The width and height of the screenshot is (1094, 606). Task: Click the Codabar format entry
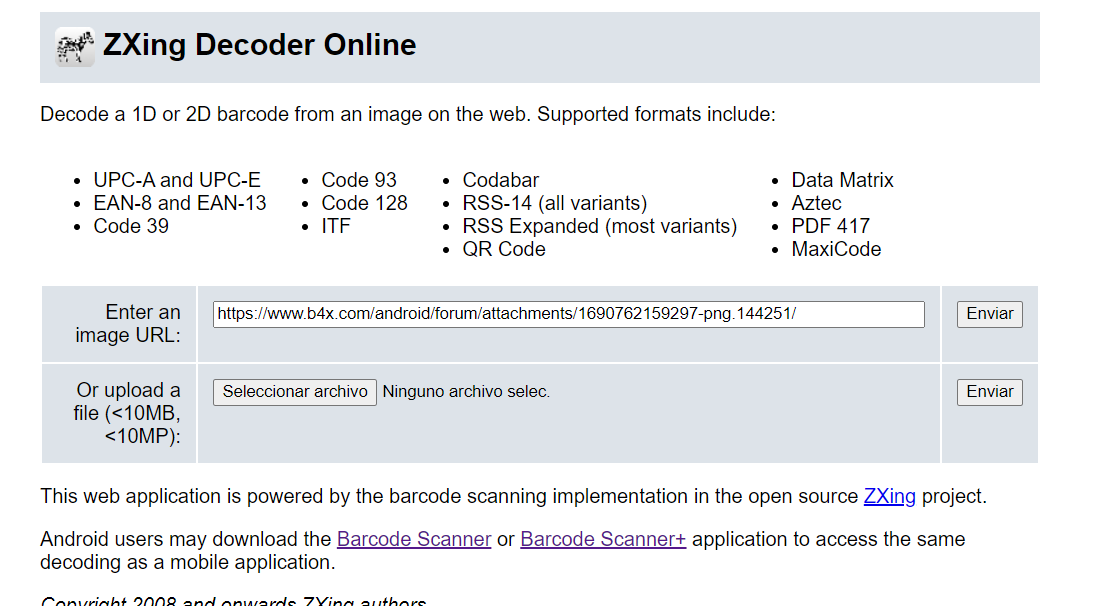point(500,181)
